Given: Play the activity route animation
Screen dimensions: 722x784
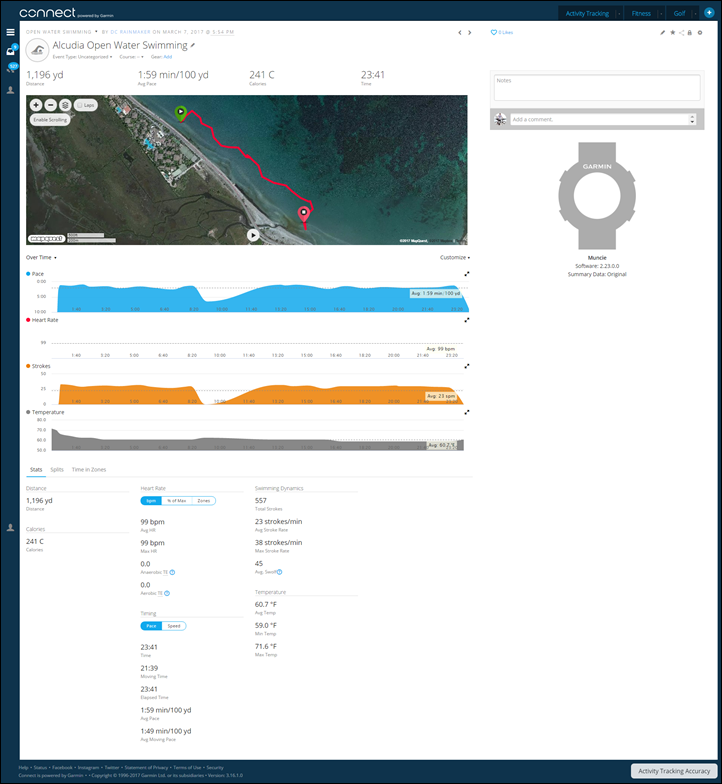Looking at the screenshot, I should pos(253,235).
